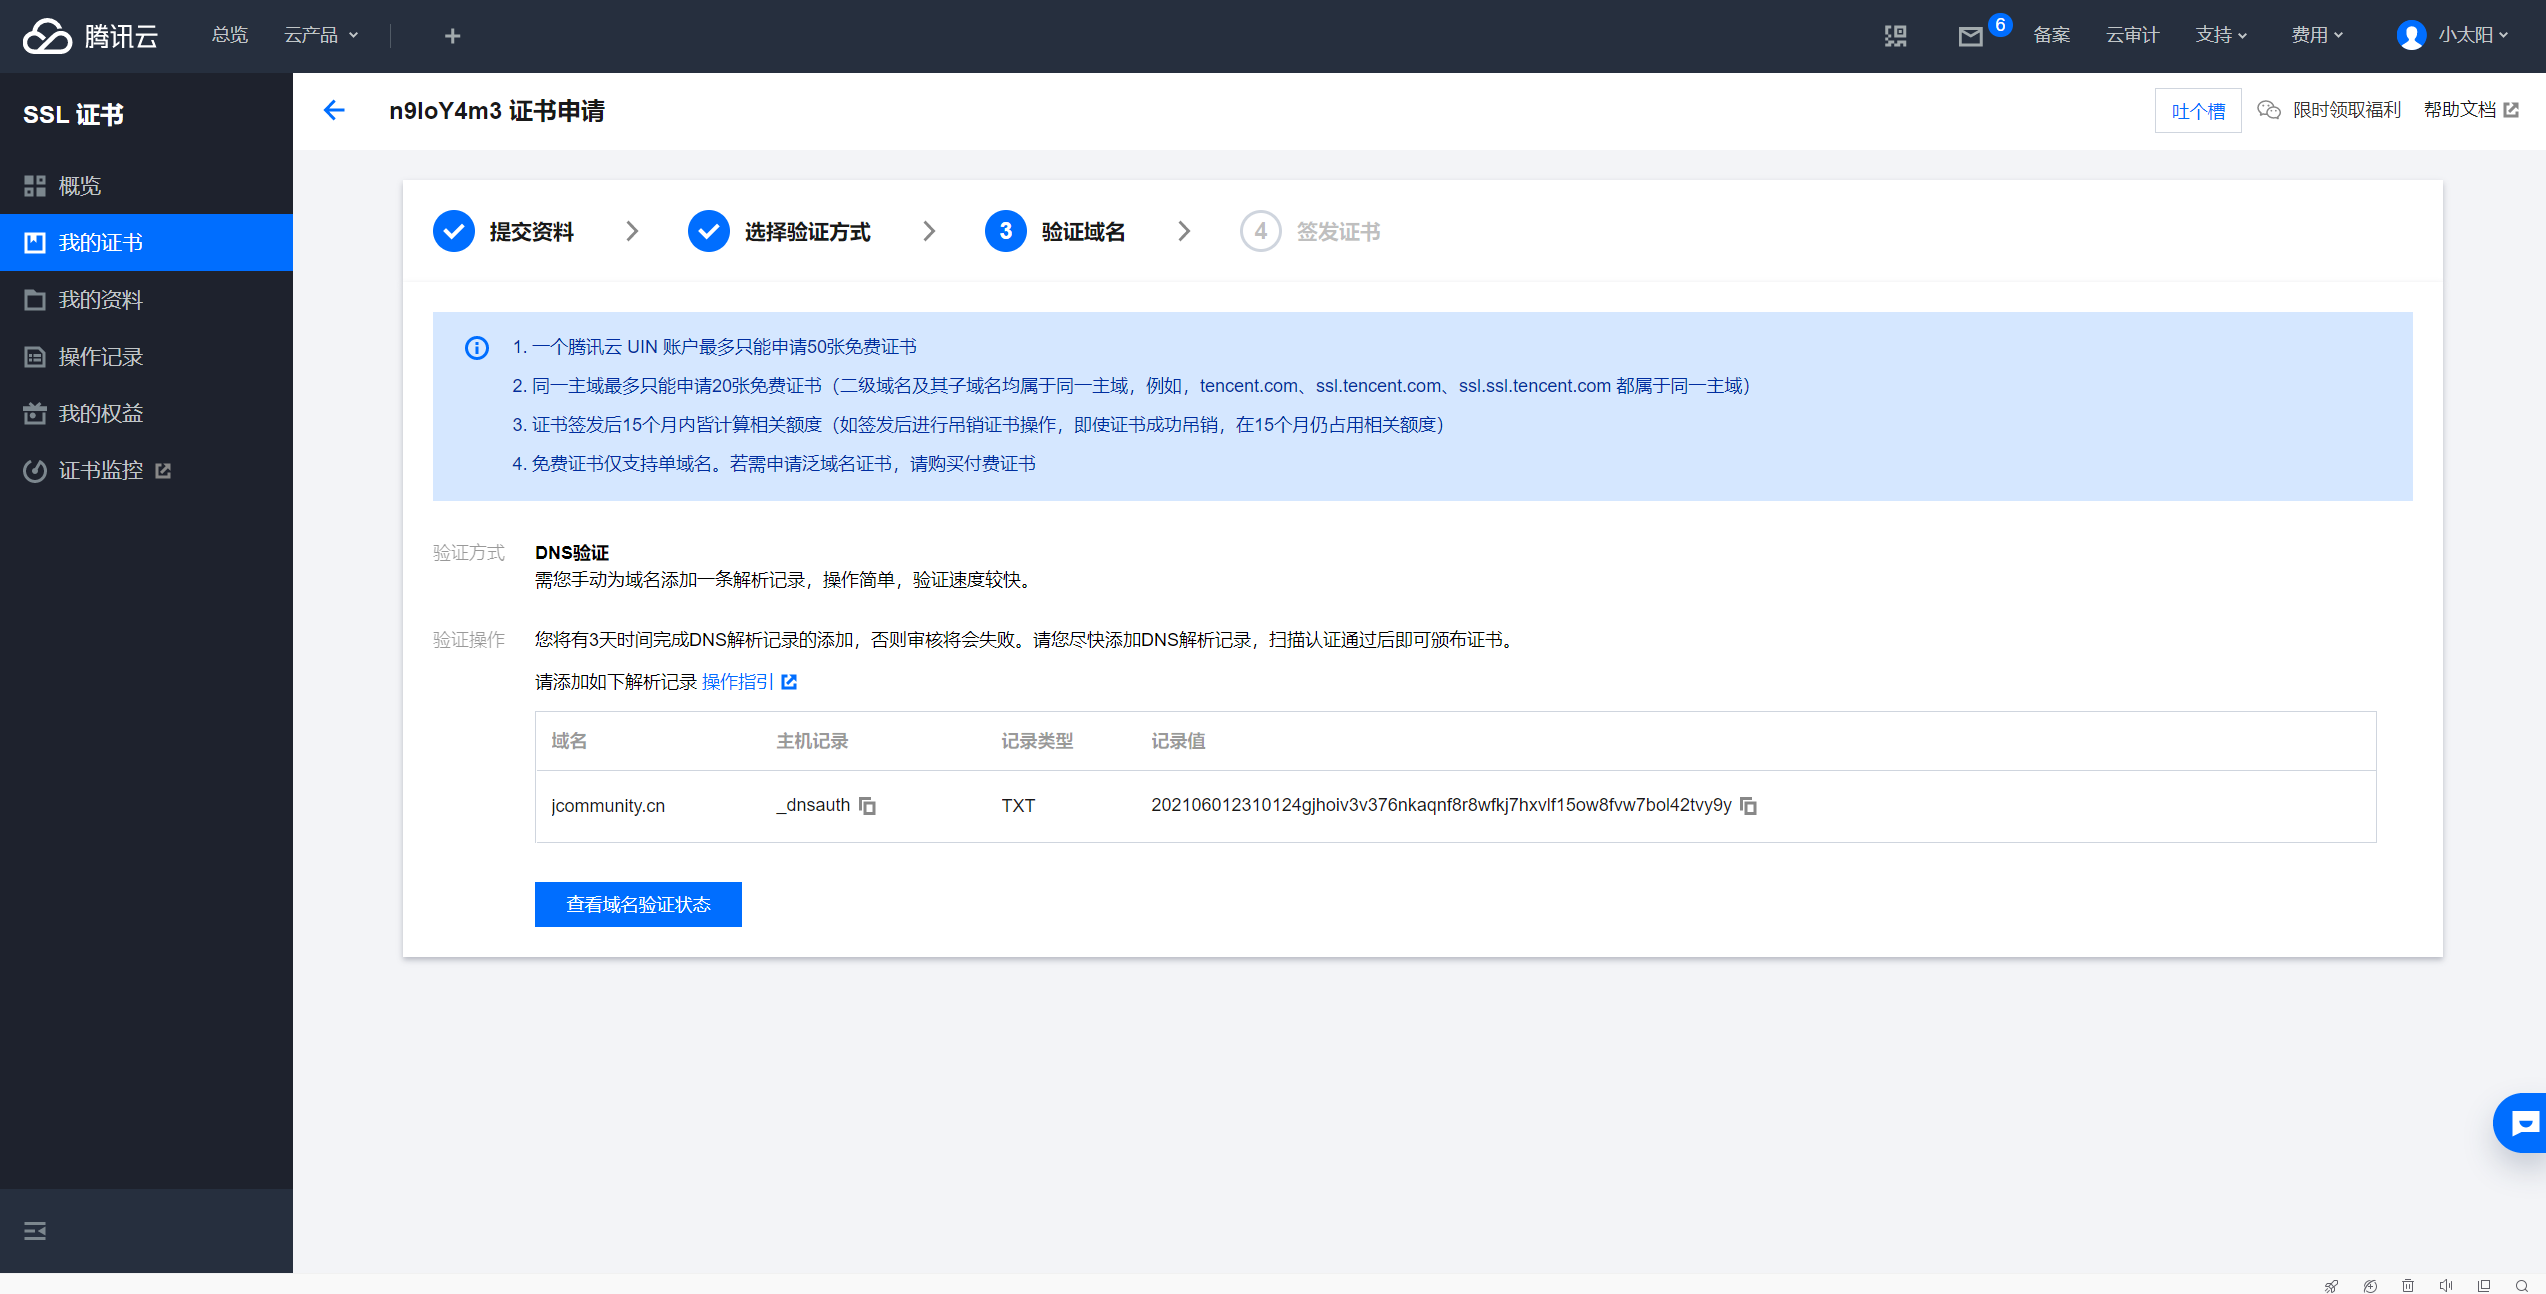The height and width of the screenshot is (1294, 2546).
Task: Open 我的资料 from the sidebar
Action: 100,299
